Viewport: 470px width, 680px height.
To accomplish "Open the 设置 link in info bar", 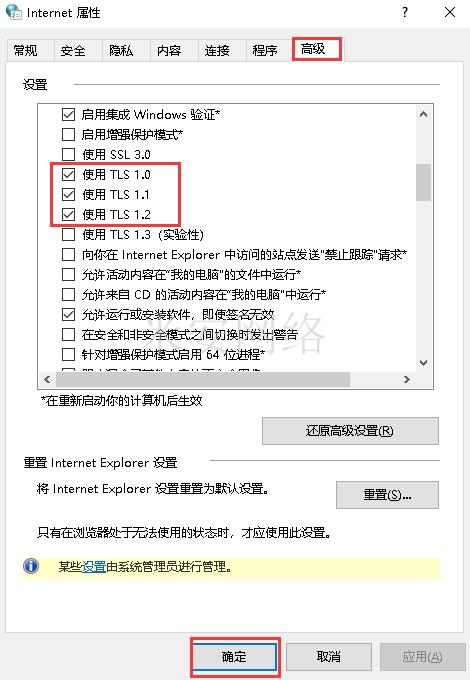I will point(94,567).
